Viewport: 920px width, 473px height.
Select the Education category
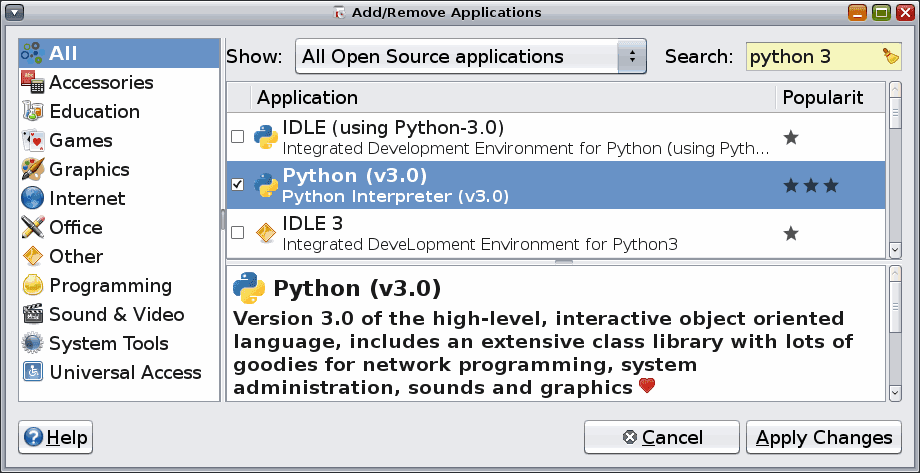click(x=94, y=112)
